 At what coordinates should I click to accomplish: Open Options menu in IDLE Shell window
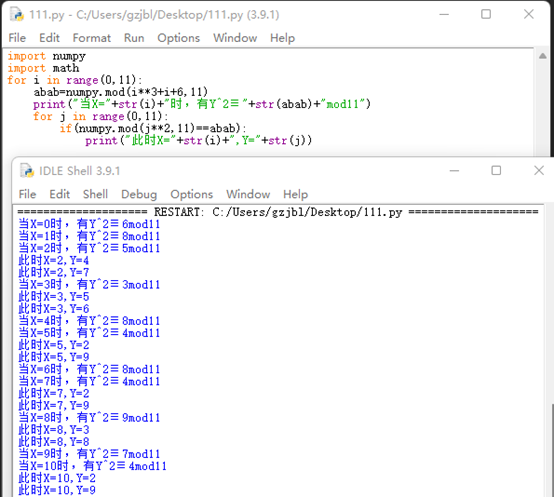tap(191, 194)
